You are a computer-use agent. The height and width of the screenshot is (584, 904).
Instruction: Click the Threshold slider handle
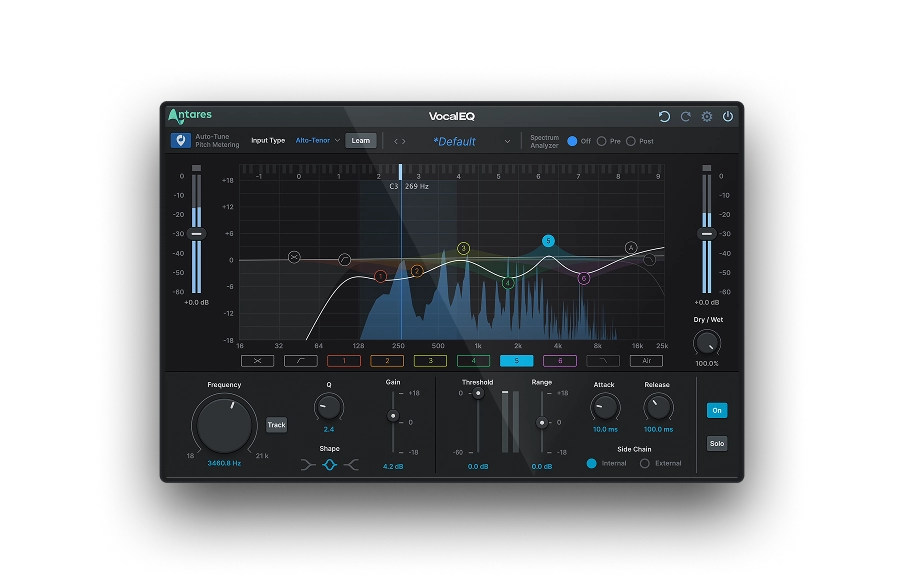[478, 394]
